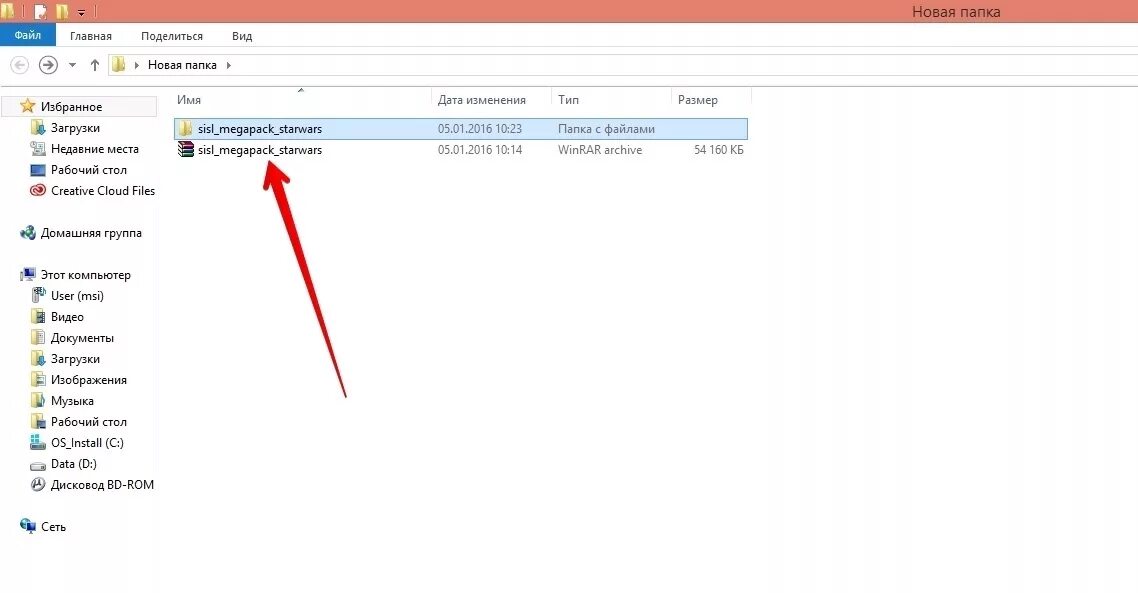Click Новая папка in the address bar
The image size is (1138, 593).
(x=182, y=65)
